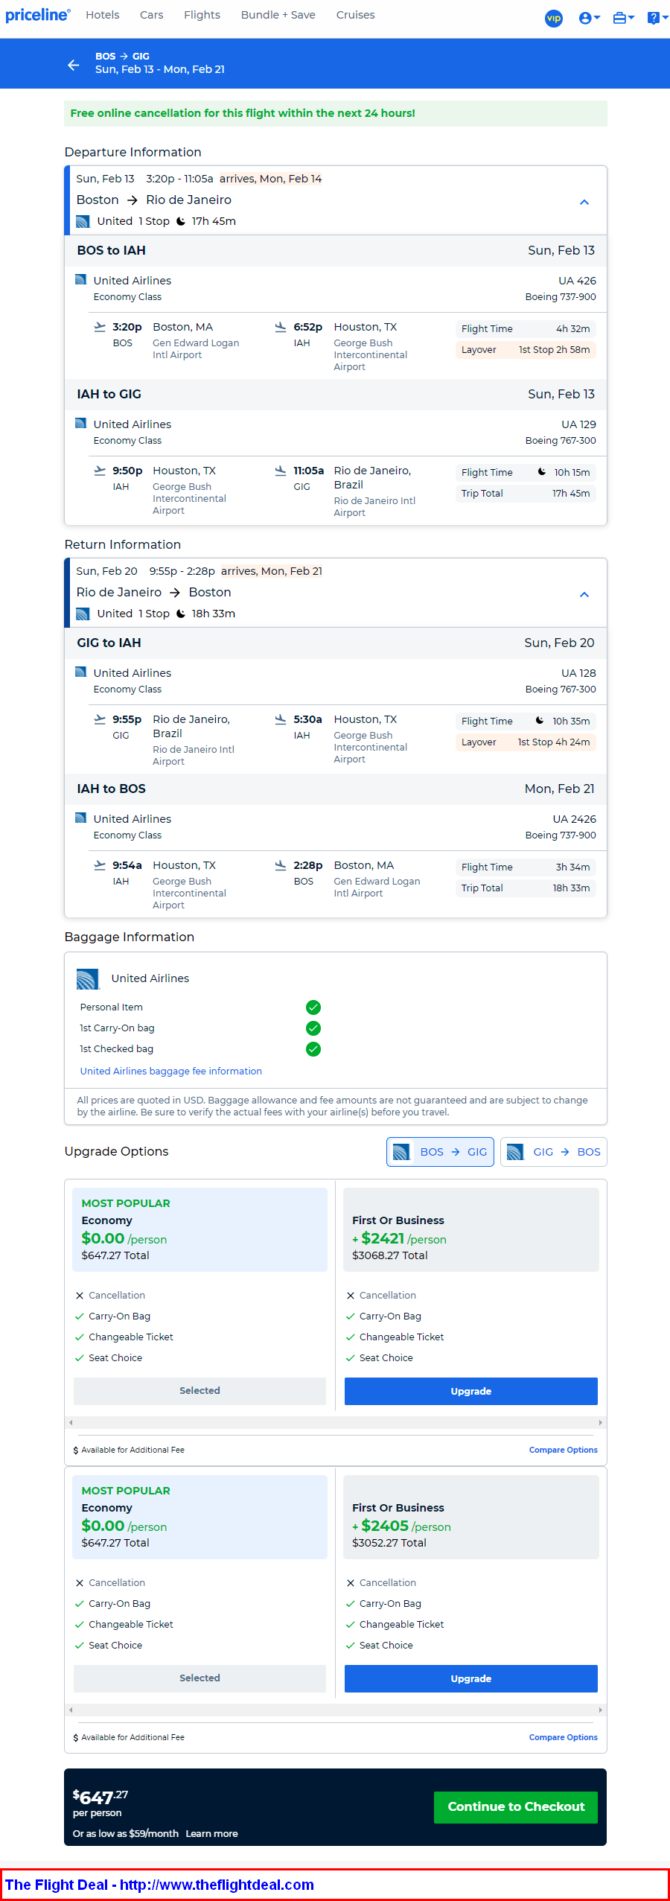This screenshot has height=1901, width=670.
Task: Open the Flights tab
Action: [x=202, y=15]
